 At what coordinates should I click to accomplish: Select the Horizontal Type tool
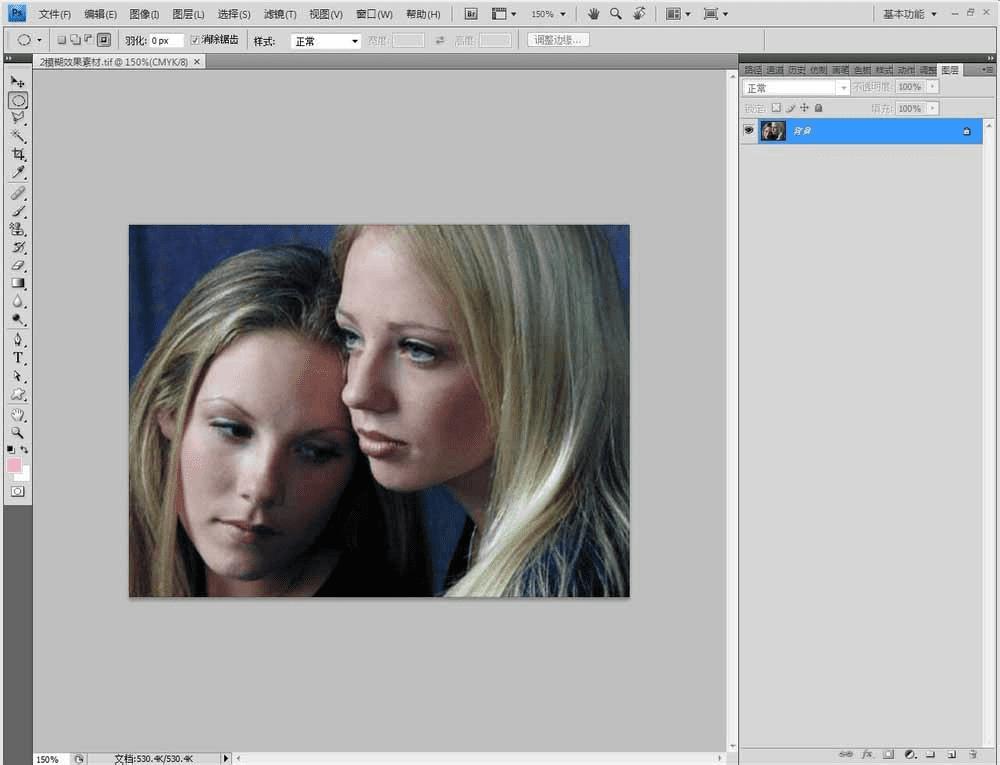pyautogui.click(x=18, y=358)
